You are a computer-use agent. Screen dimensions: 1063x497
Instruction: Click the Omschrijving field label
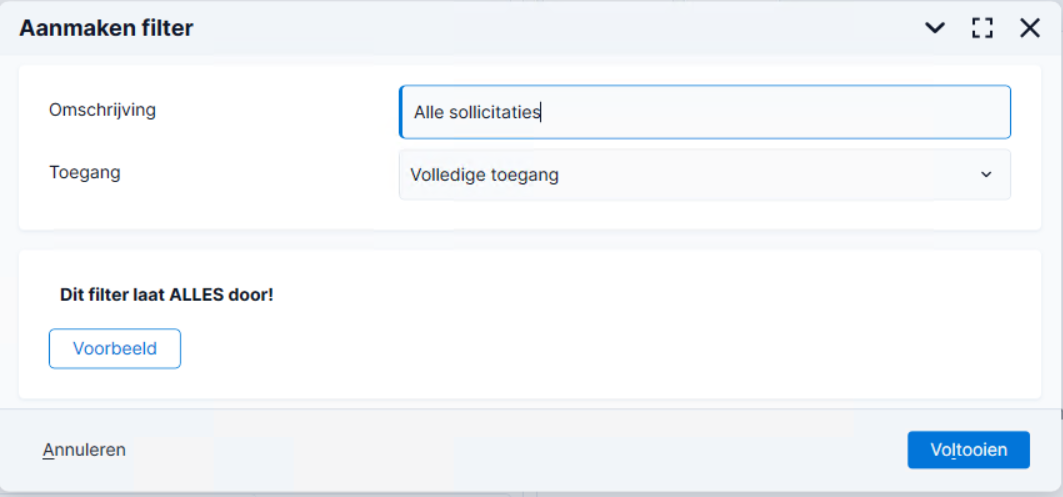pos(102,110)
